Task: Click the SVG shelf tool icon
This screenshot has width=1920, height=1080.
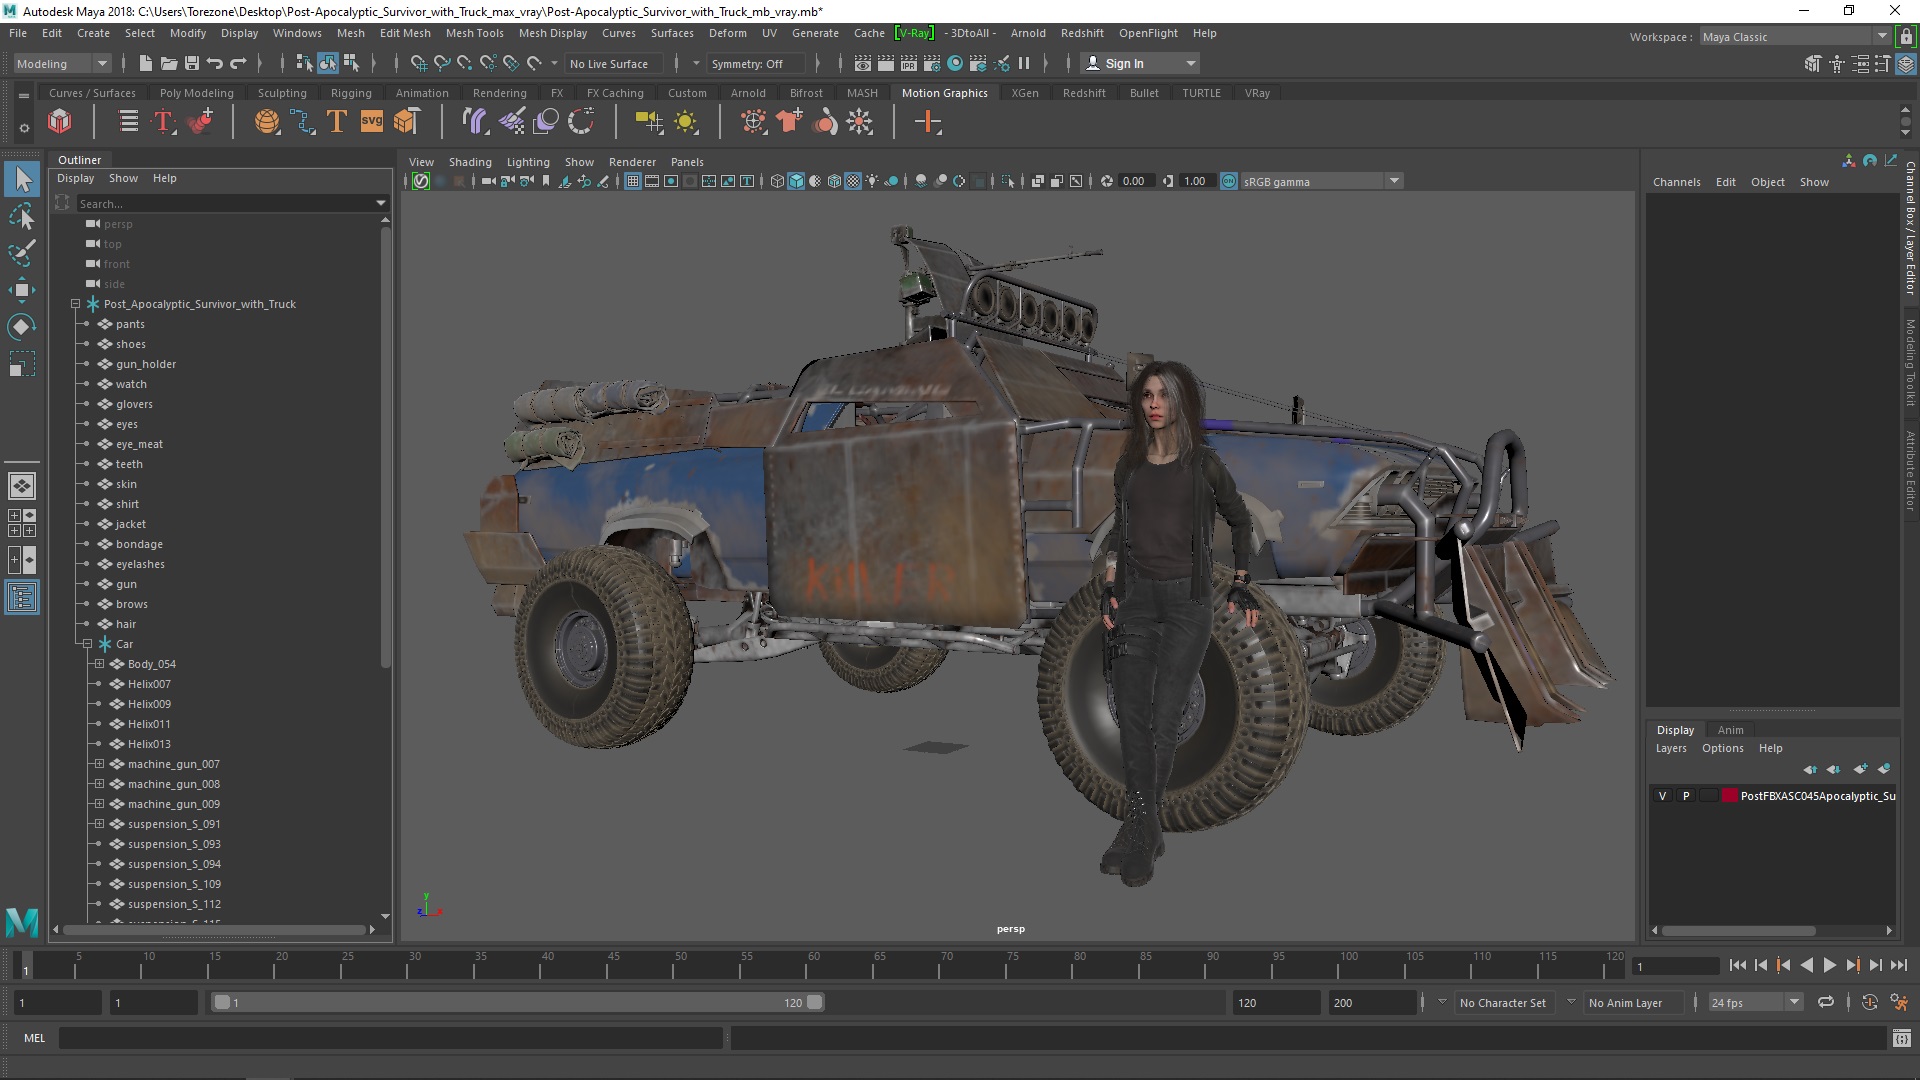Action: [x=371, y=122]
